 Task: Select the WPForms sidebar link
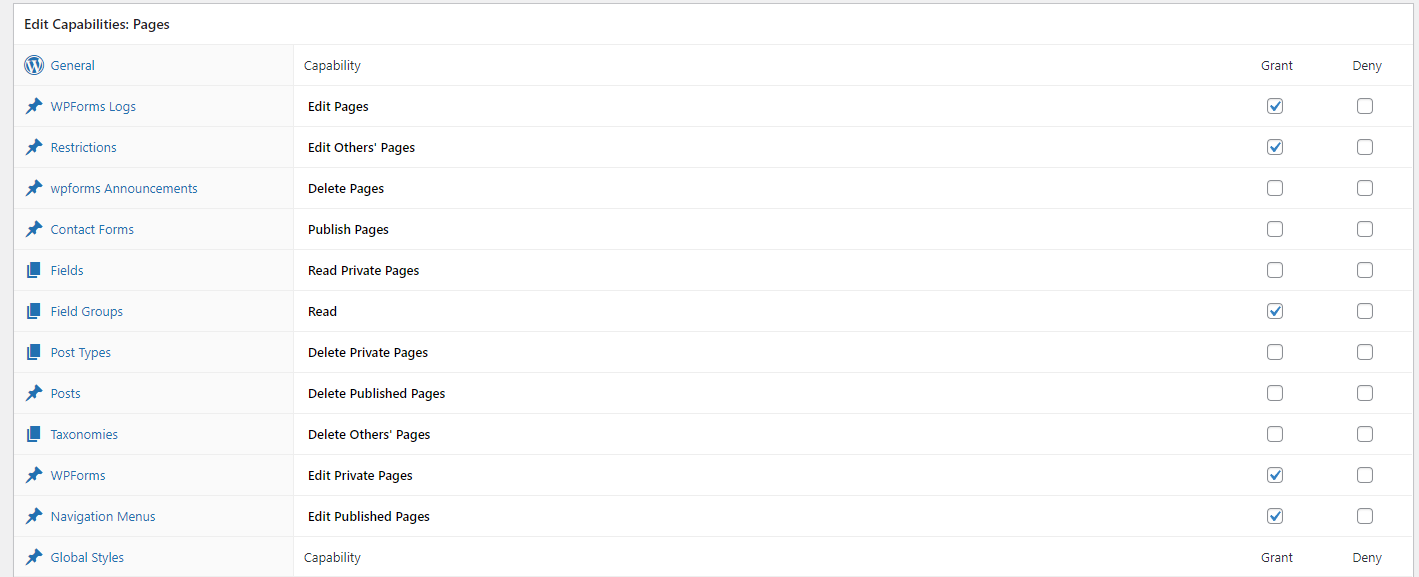pos(78,475)
